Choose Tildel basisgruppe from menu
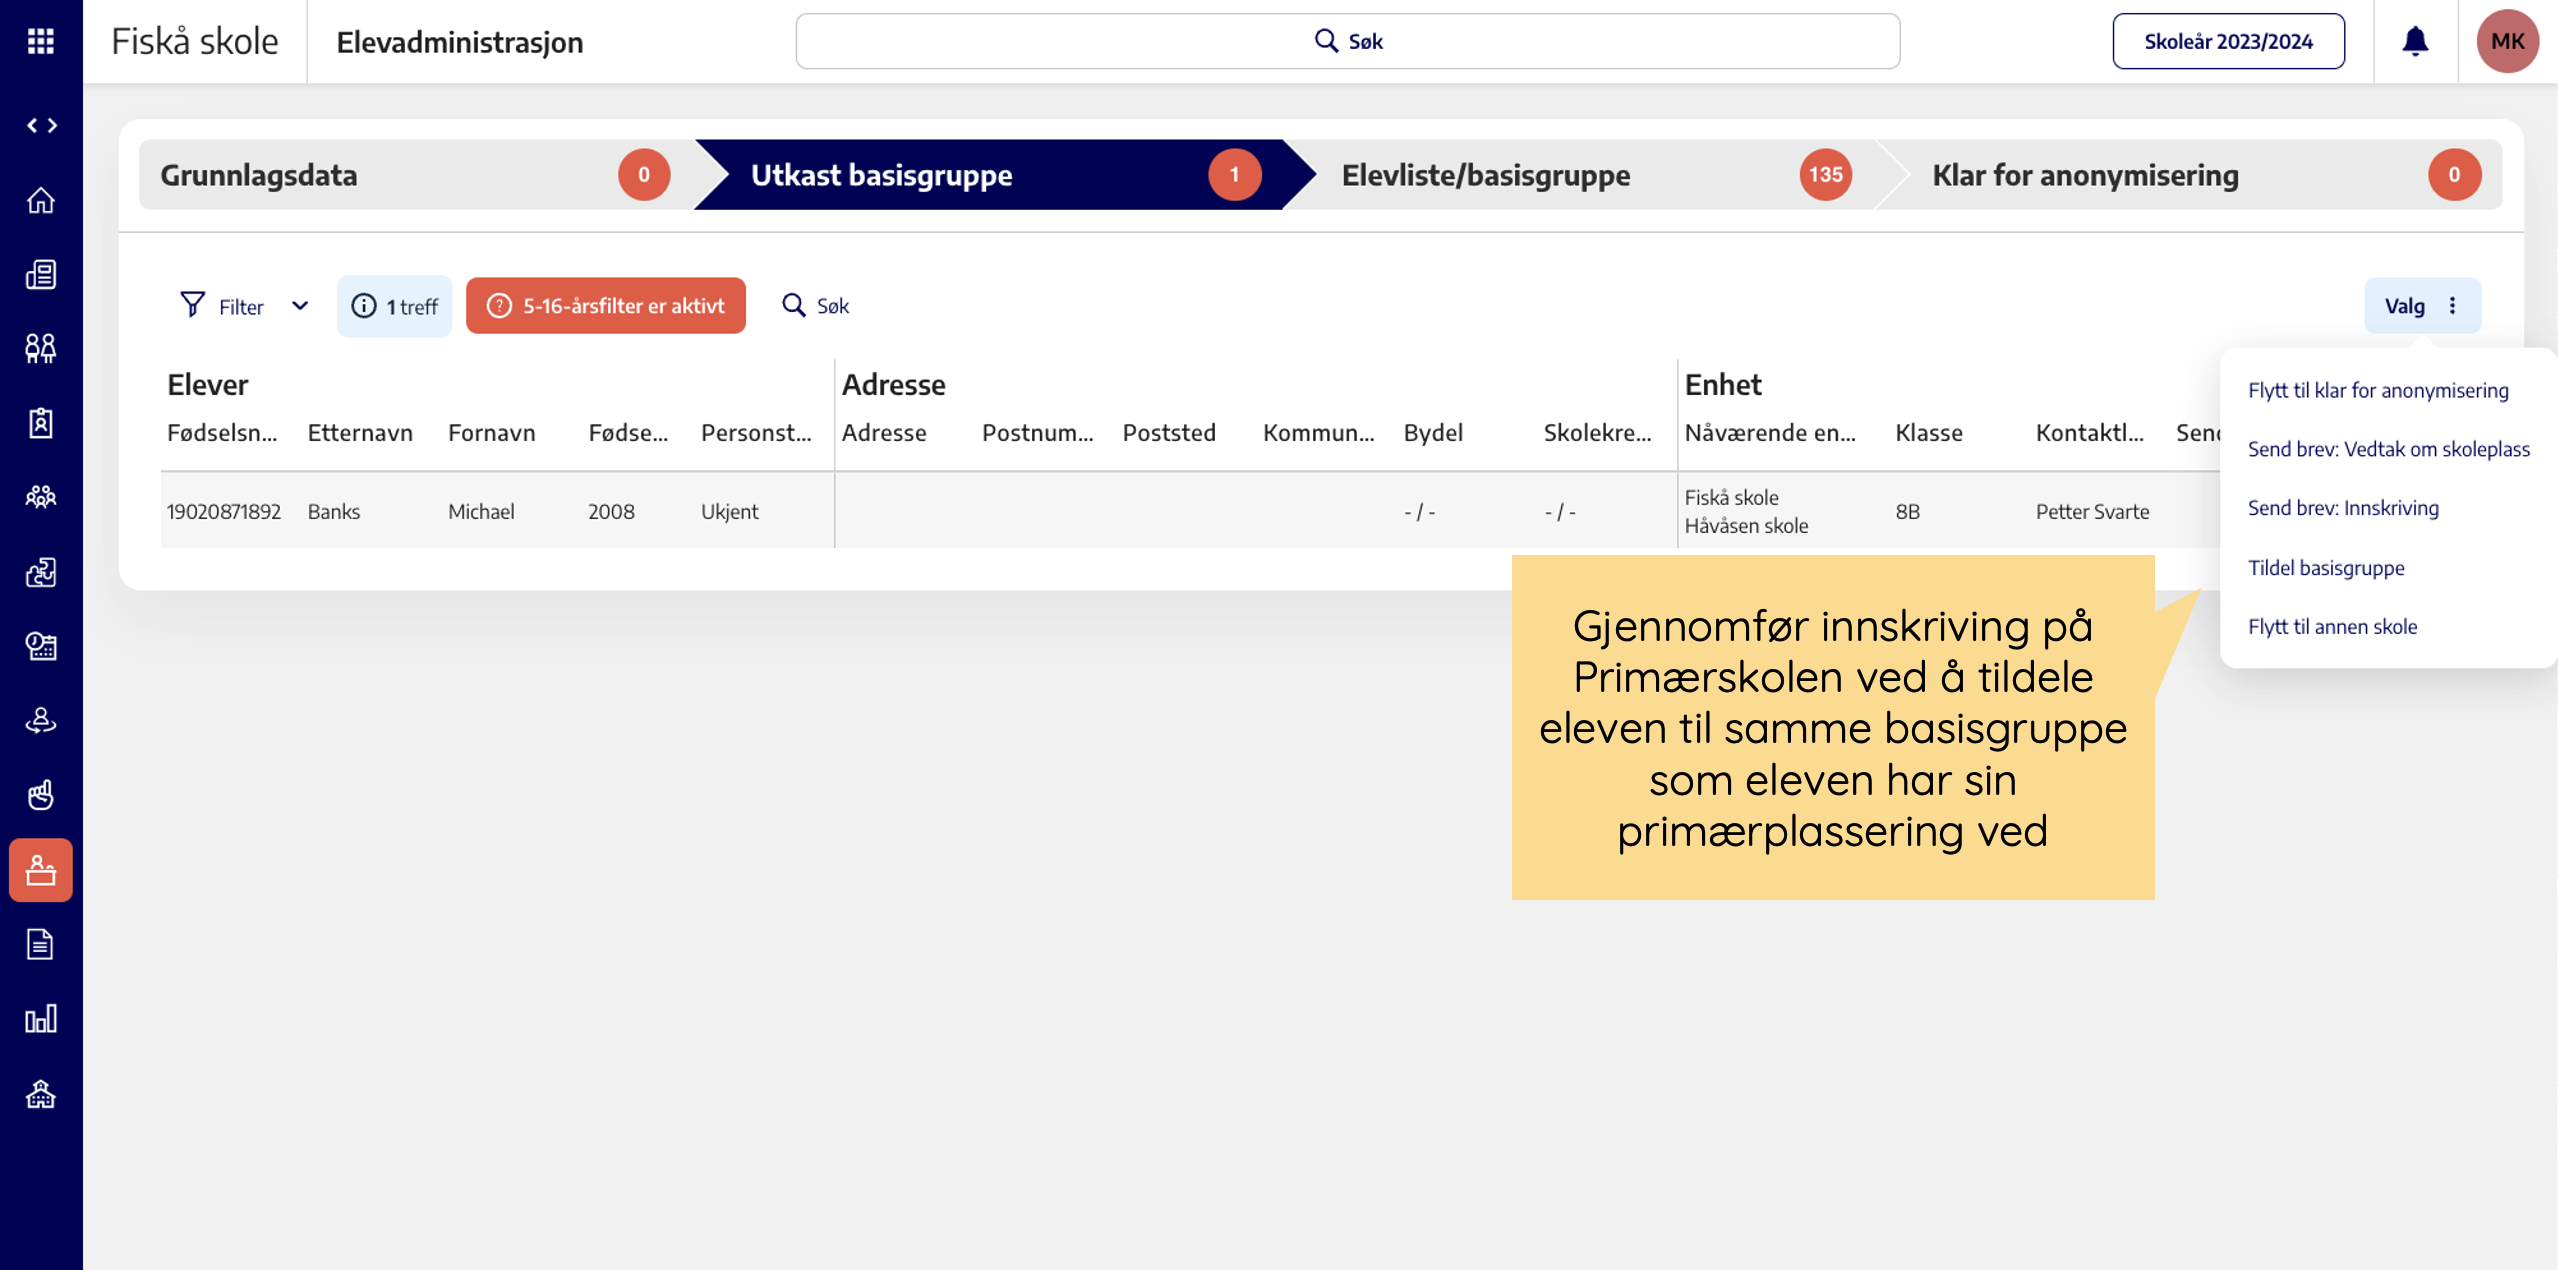The image size is (2558, 1270). point(2326,568)
